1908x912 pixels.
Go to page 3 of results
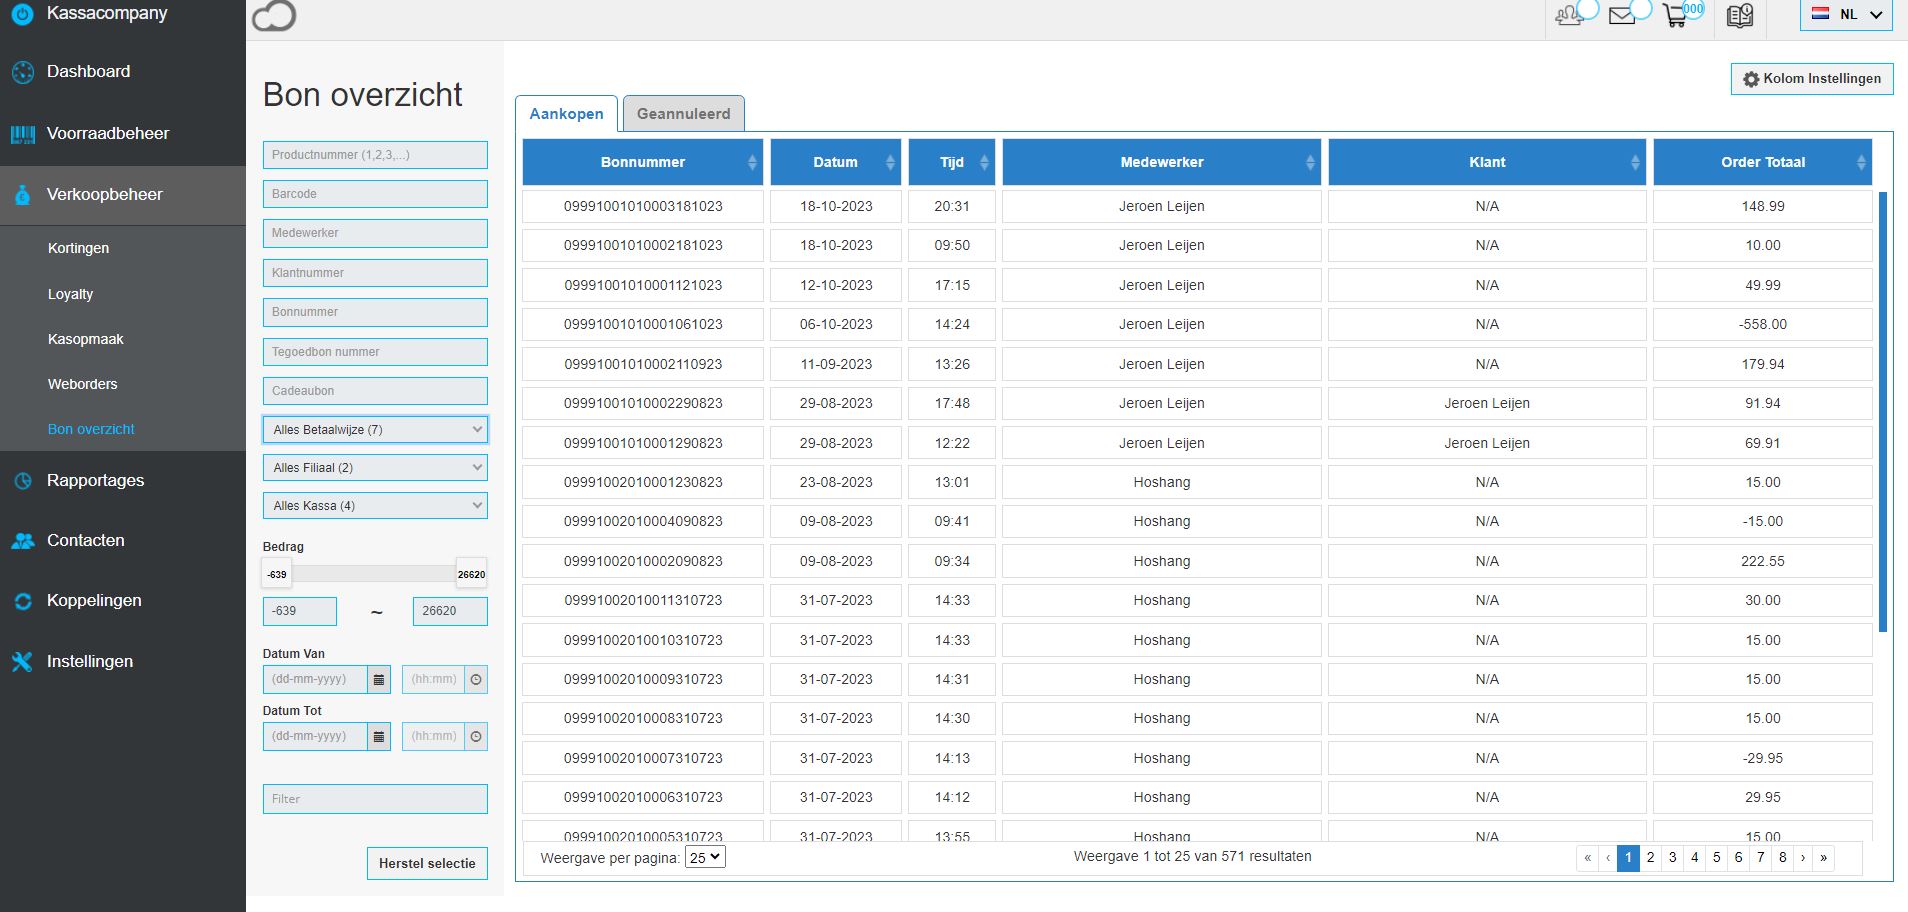(x=1672, y=858)
